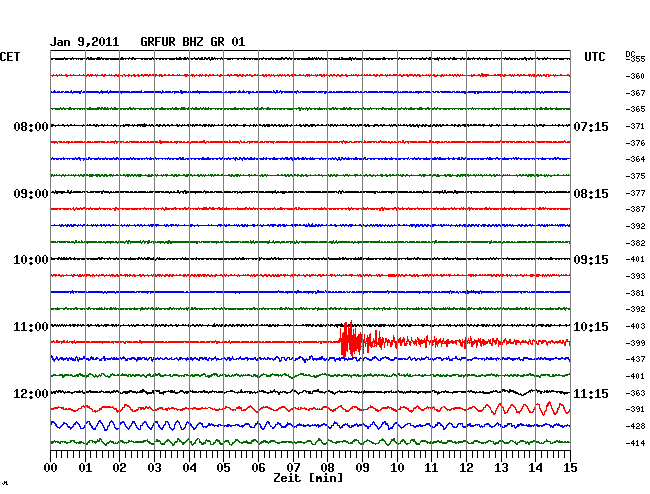Select DC offset value "-365"

point(635,109)
